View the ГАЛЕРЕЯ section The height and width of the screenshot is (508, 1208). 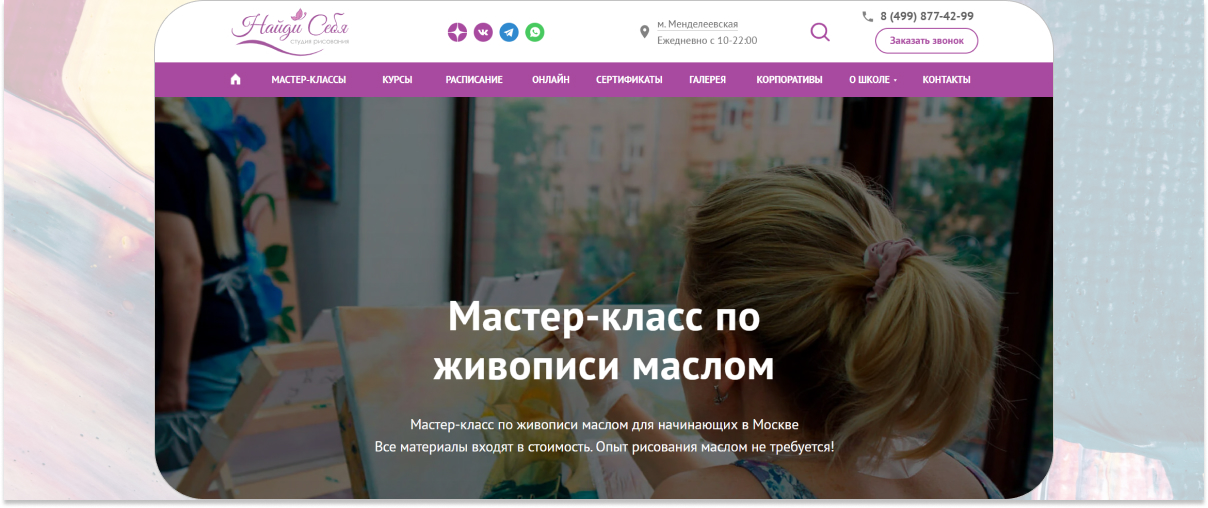coord(708,80)
